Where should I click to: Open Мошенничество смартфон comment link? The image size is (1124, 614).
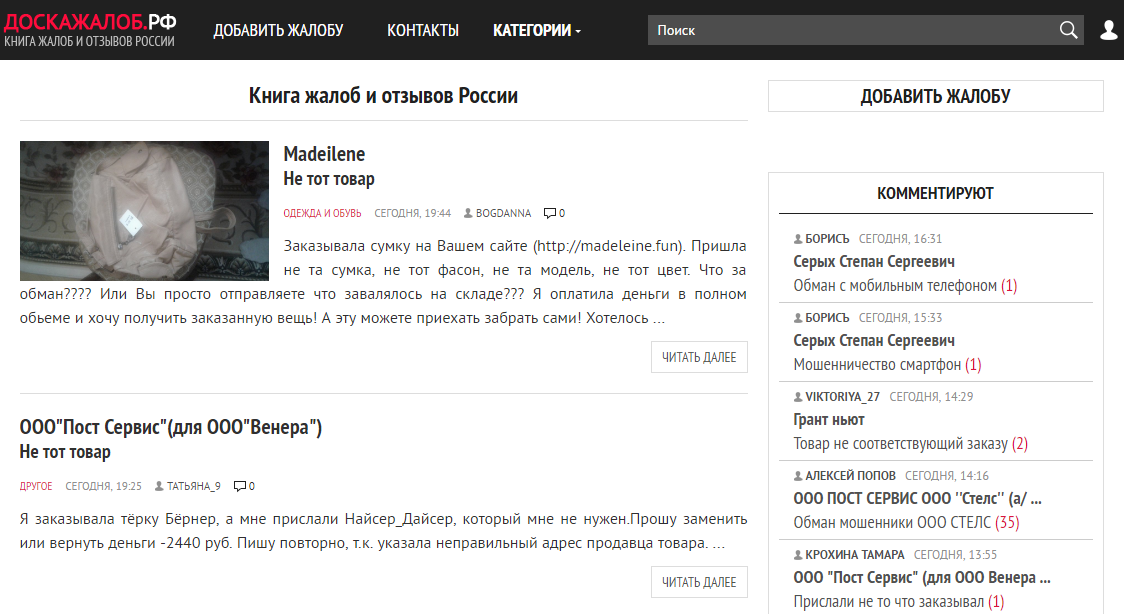coord(877,365)
